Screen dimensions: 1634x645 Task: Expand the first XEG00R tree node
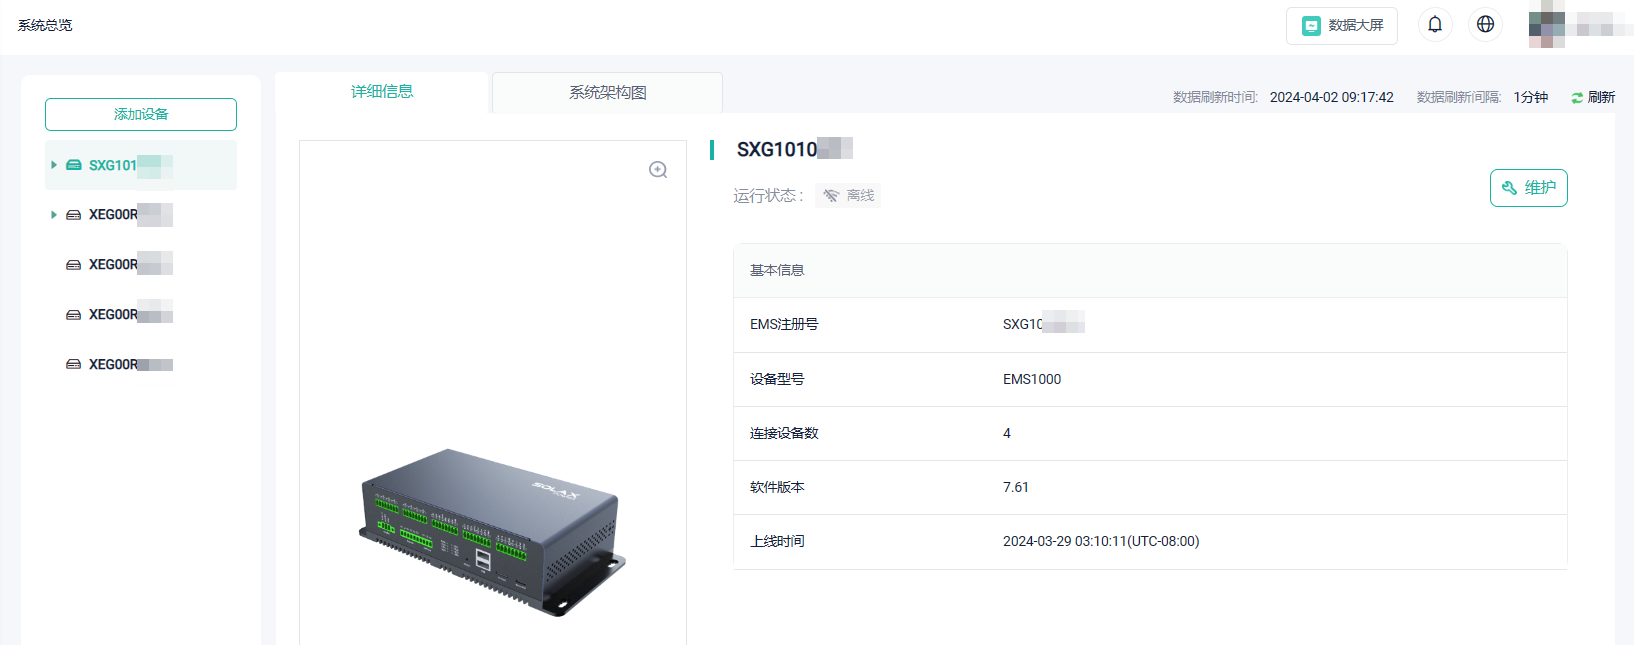(54, 215)
